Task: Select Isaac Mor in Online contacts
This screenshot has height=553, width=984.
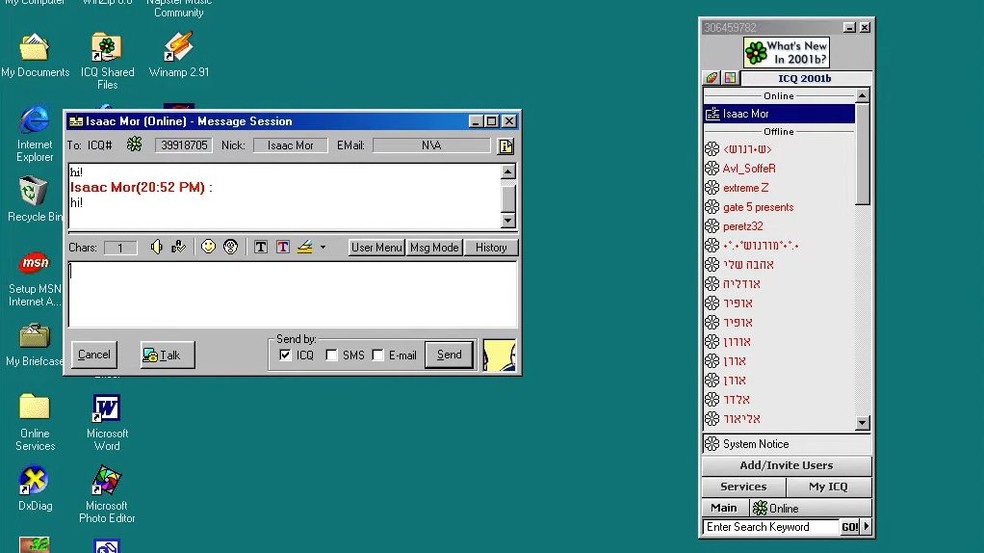Action: pos(779,114)
